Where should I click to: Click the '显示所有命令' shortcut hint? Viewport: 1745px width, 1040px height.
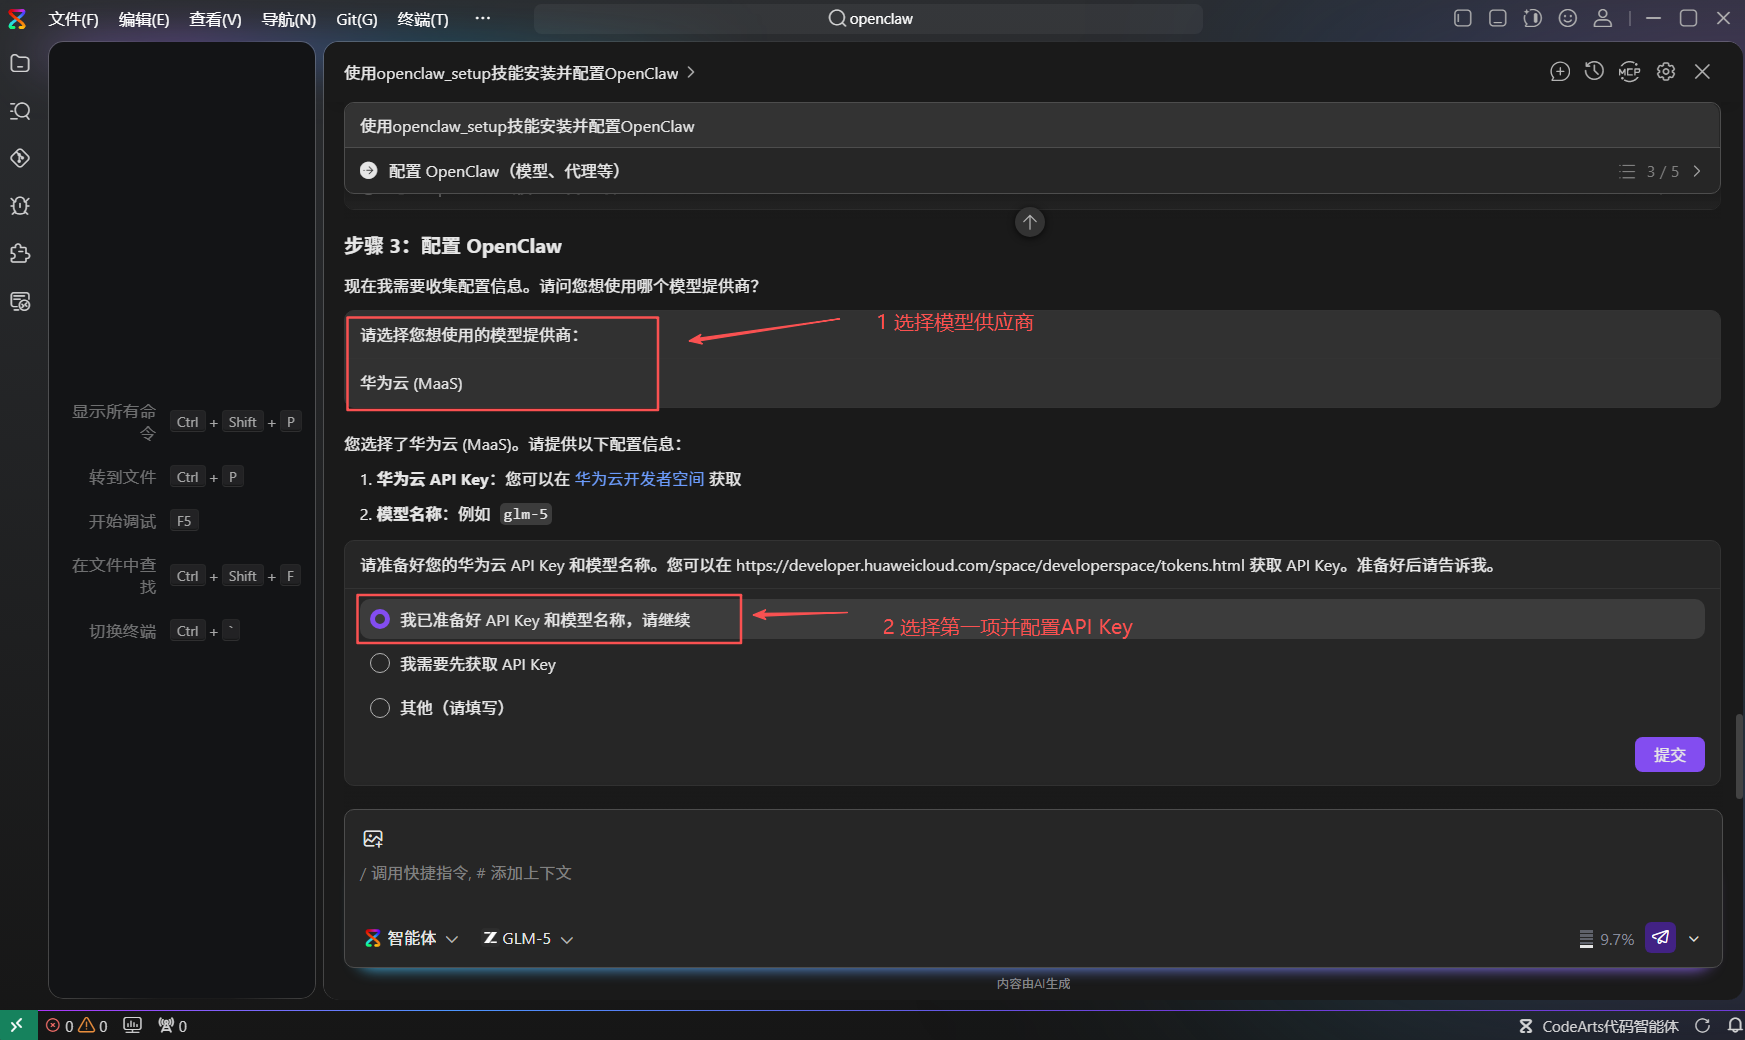(x=185, y=422)
